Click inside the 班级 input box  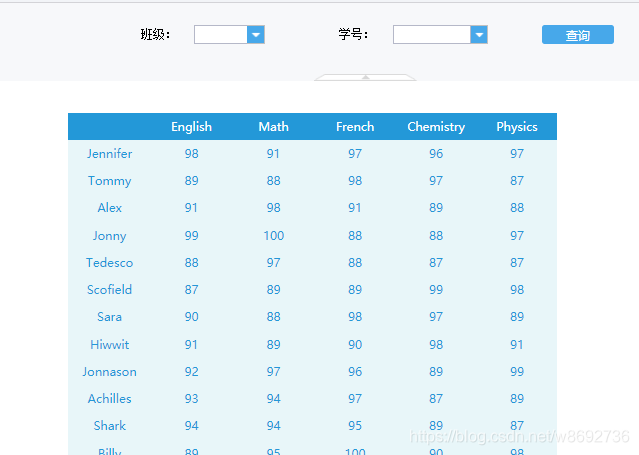221,35
